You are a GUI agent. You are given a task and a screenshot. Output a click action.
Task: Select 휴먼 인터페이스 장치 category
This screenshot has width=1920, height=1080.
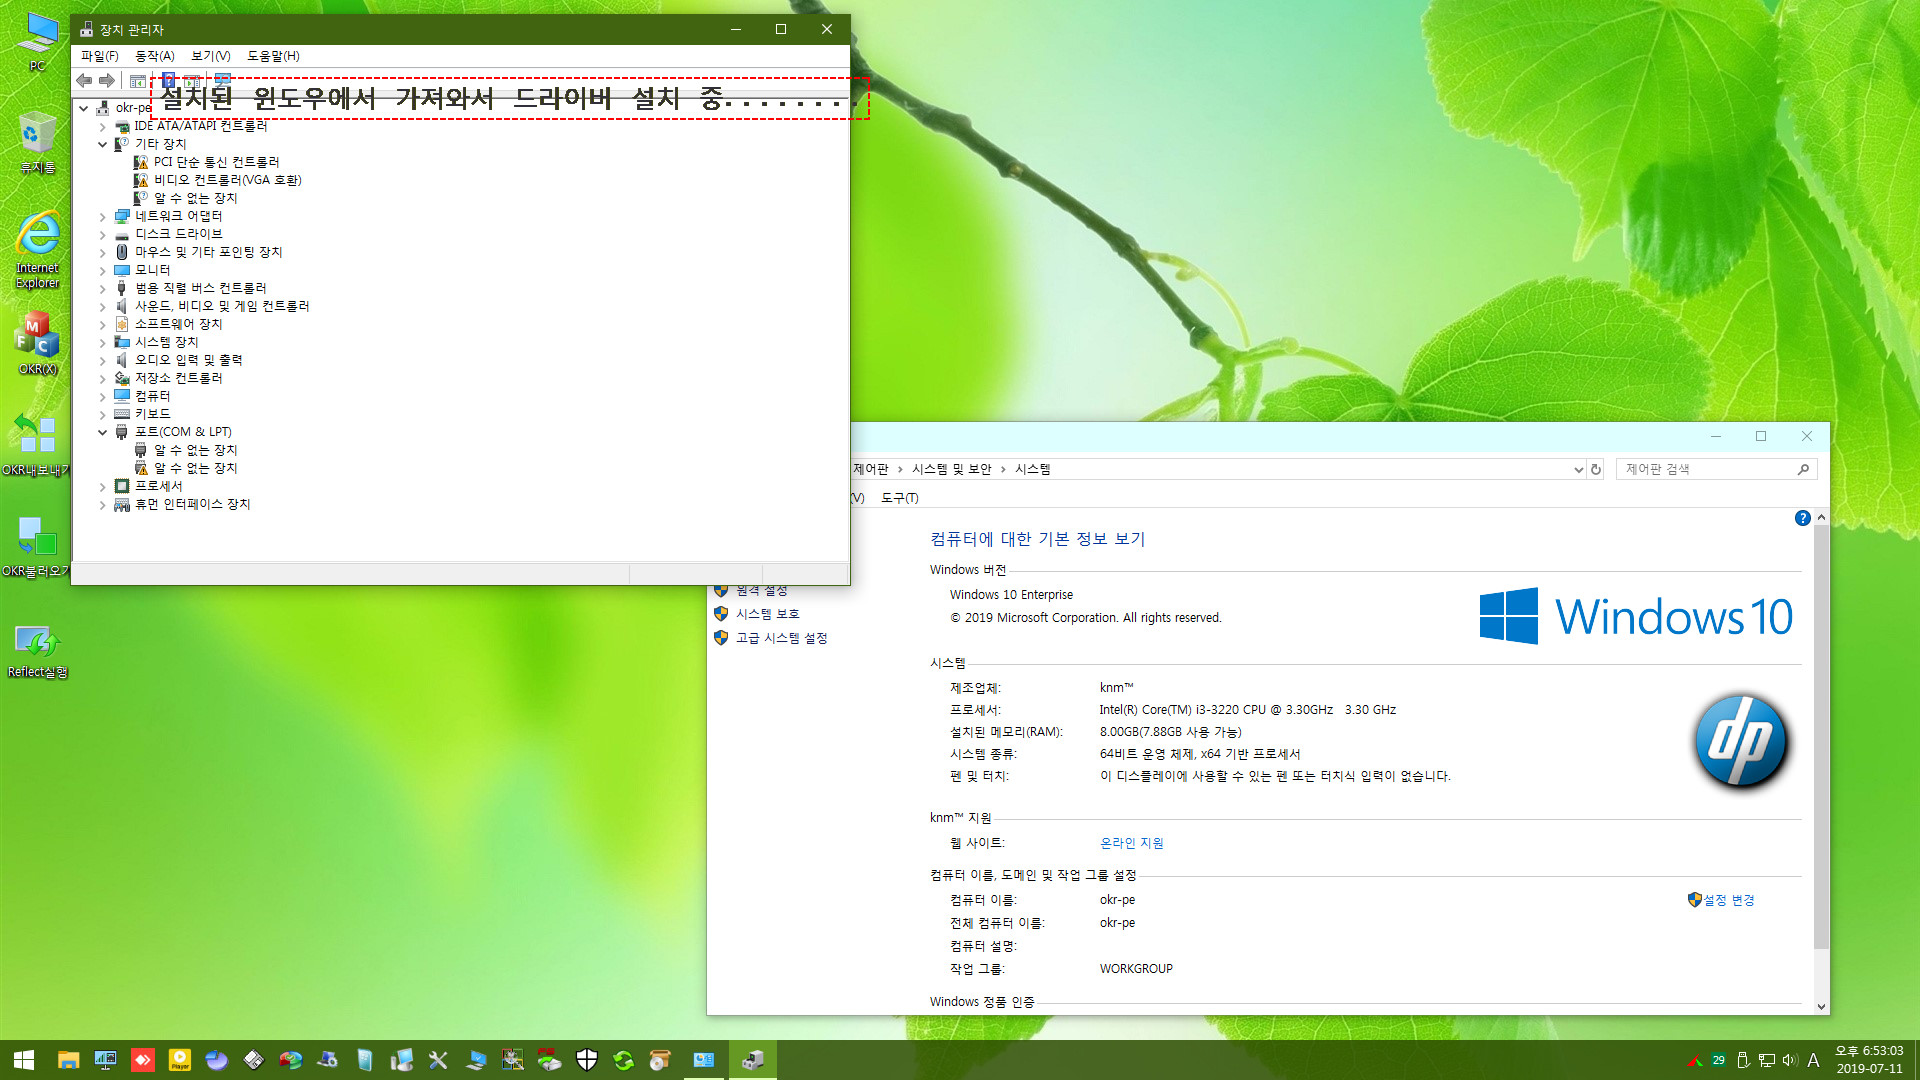coord(192,505)
